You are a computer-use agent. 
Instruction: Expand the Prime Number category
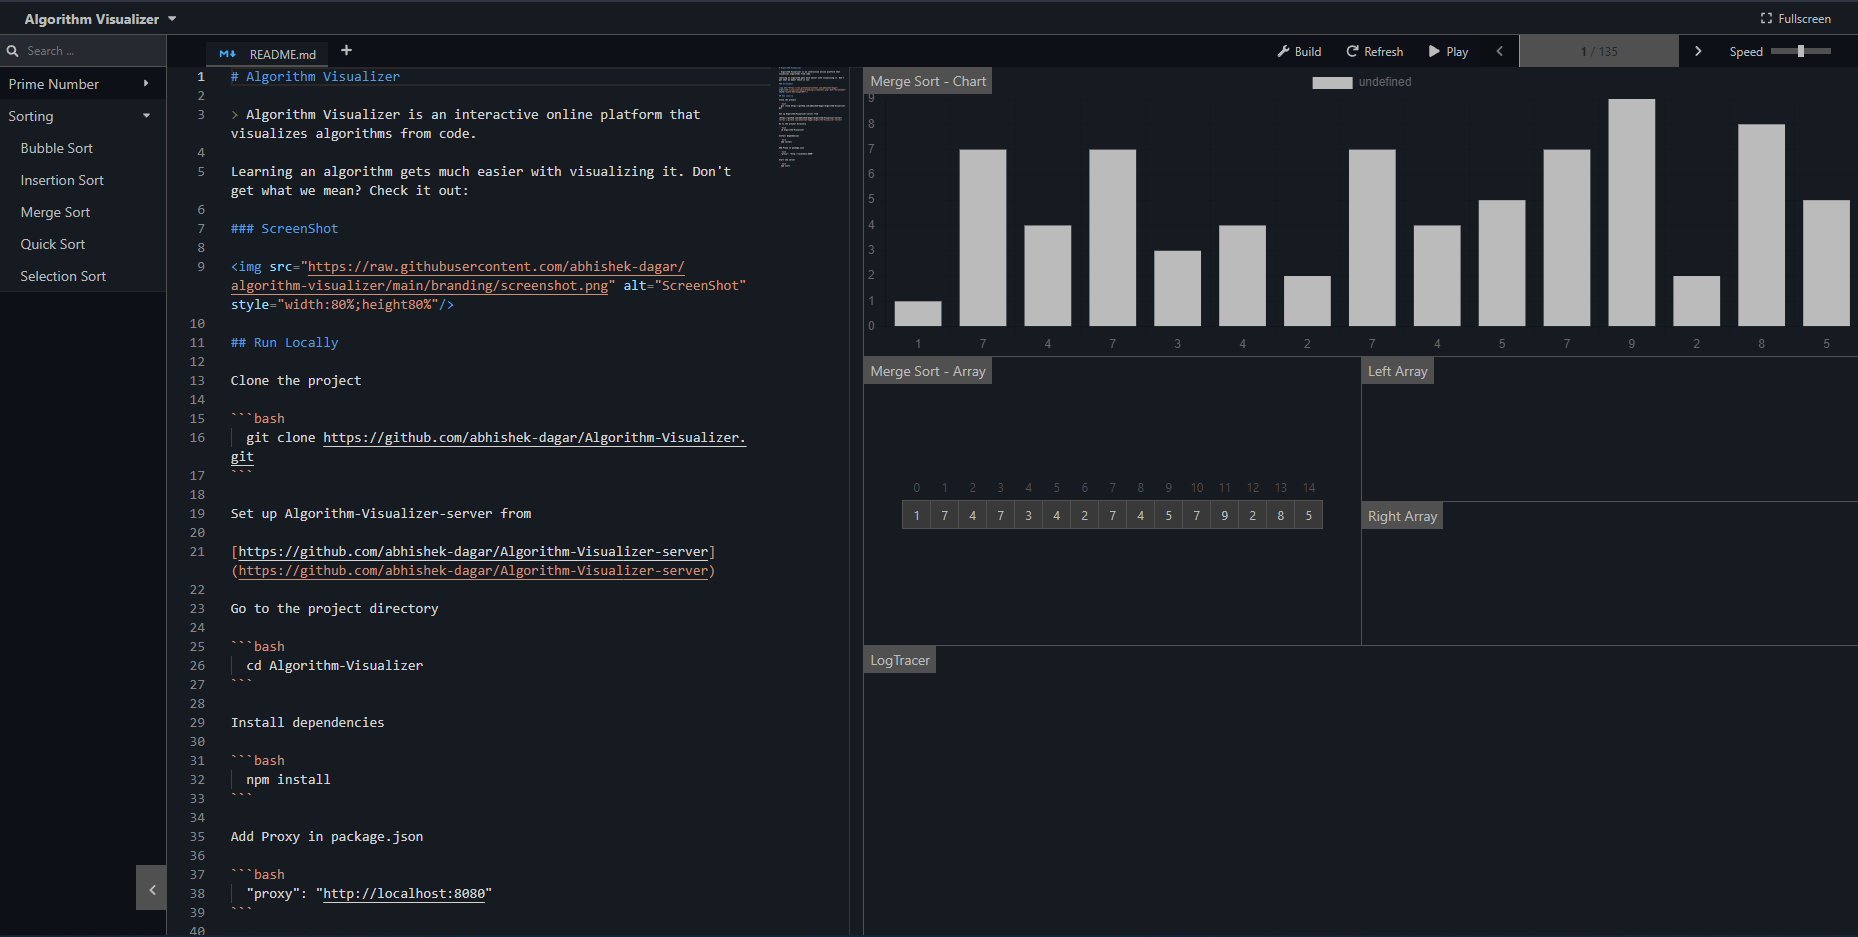tap(83, 84)
